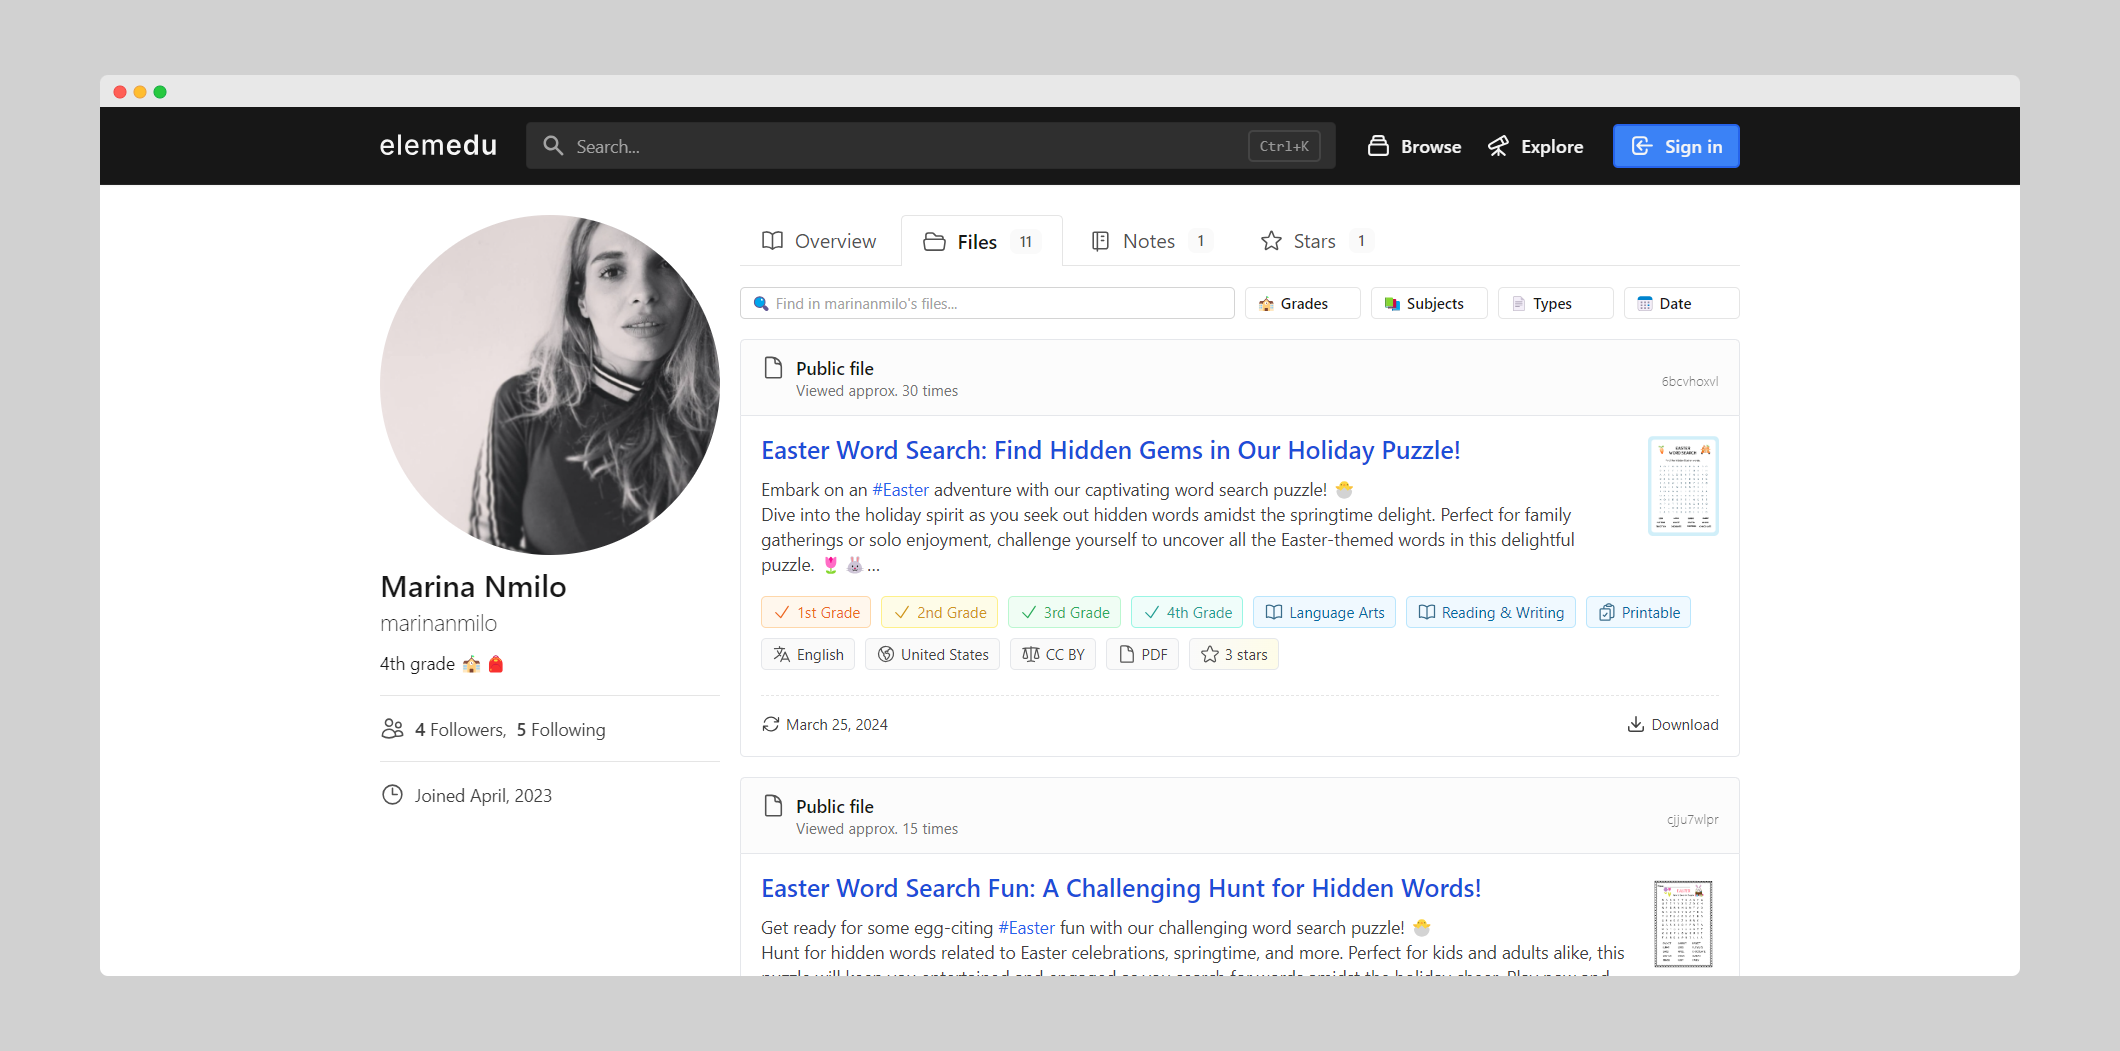Click the yellow minimize window button
2120x1051 pixels.
tap(140, 92)
